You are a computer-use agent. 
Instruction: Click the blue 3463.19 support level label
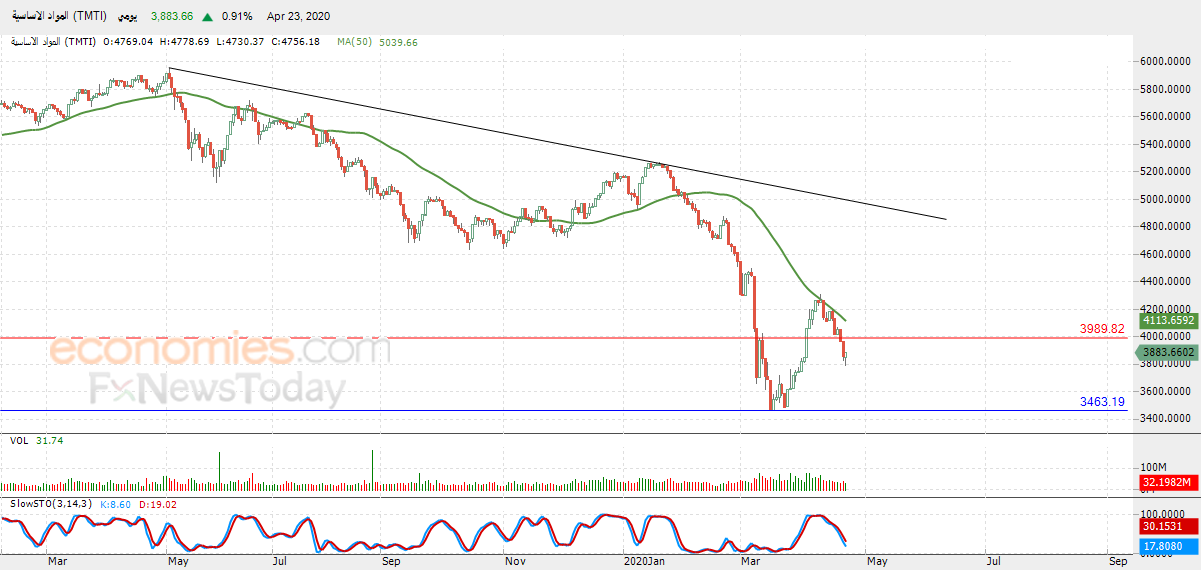(x=1102, y=402)
